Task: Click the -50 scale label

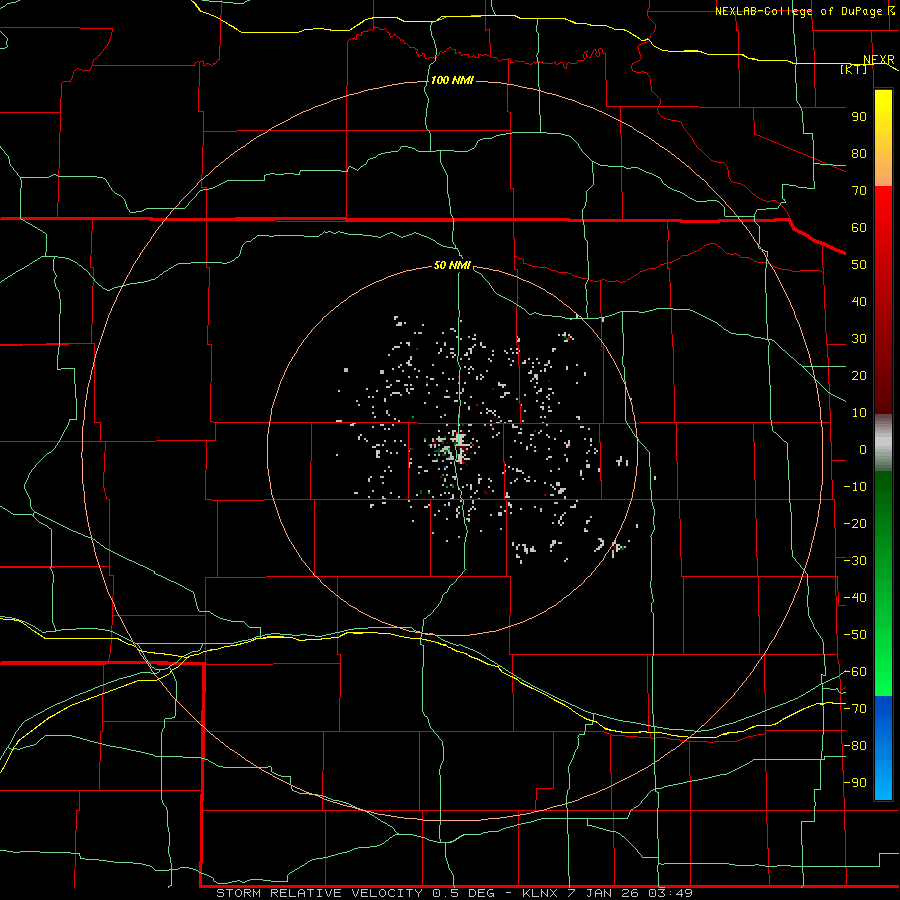Action: [855, 635]
